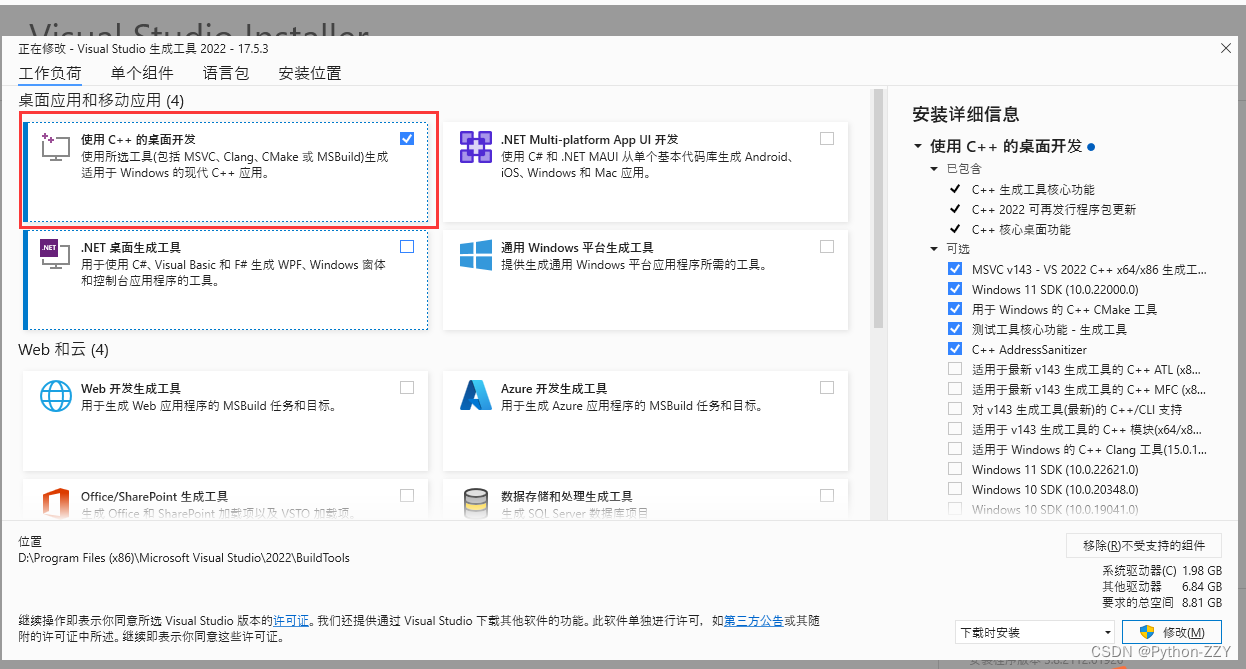
Task: Check Windows 11 SDK (10.0.22621.0) component
Action: click(955, 469)
